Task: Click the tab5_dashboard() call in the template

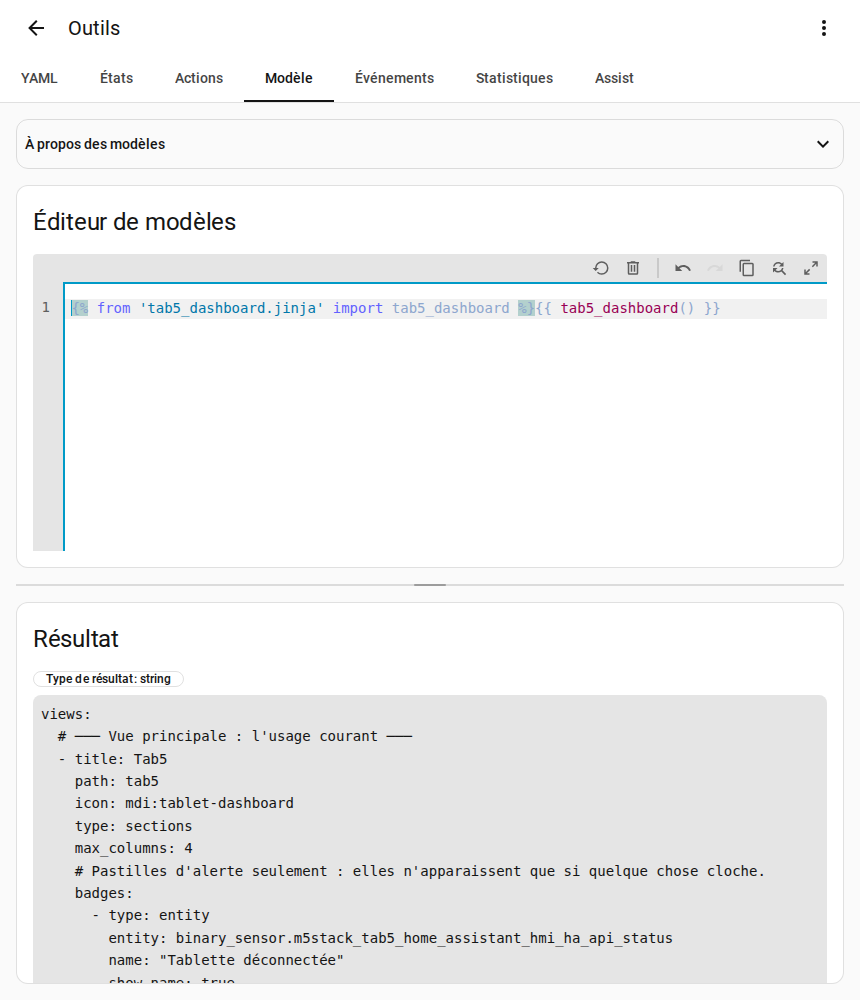Action: click(627, 309)
